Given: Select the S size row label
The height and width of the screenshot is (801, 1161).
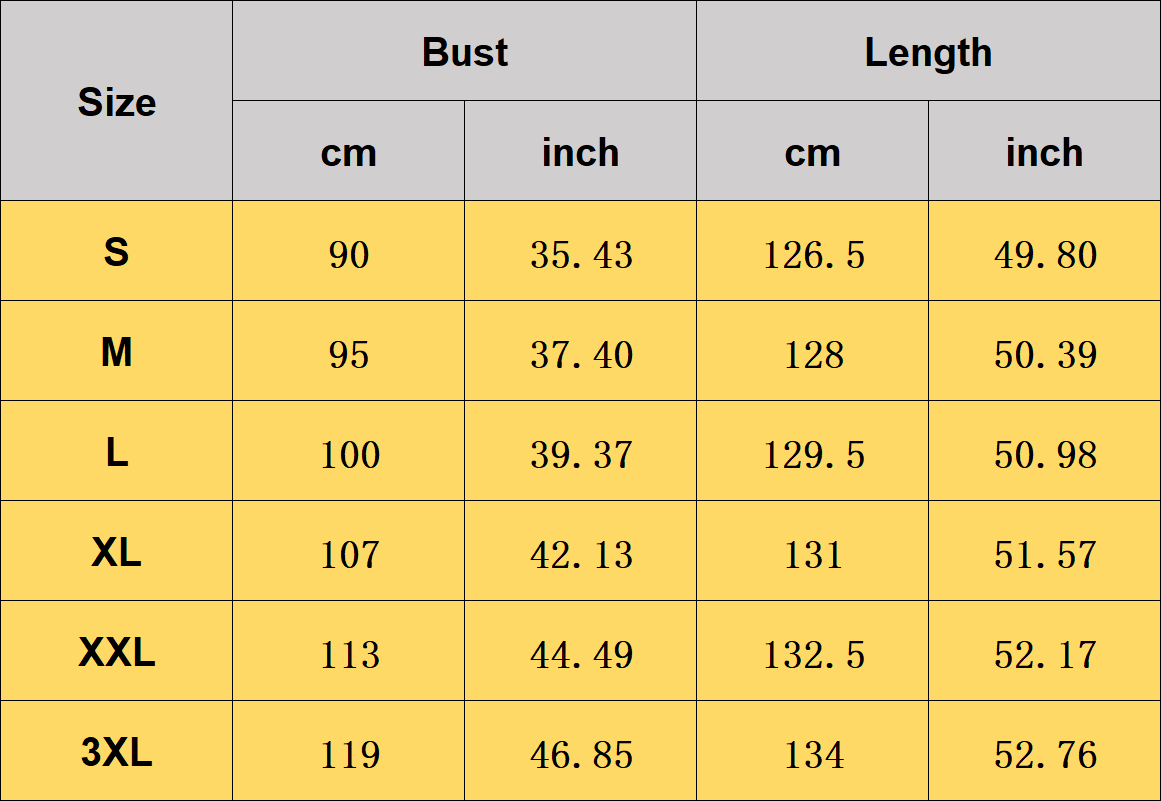Looking at the screenshot, I should point(116,252).
